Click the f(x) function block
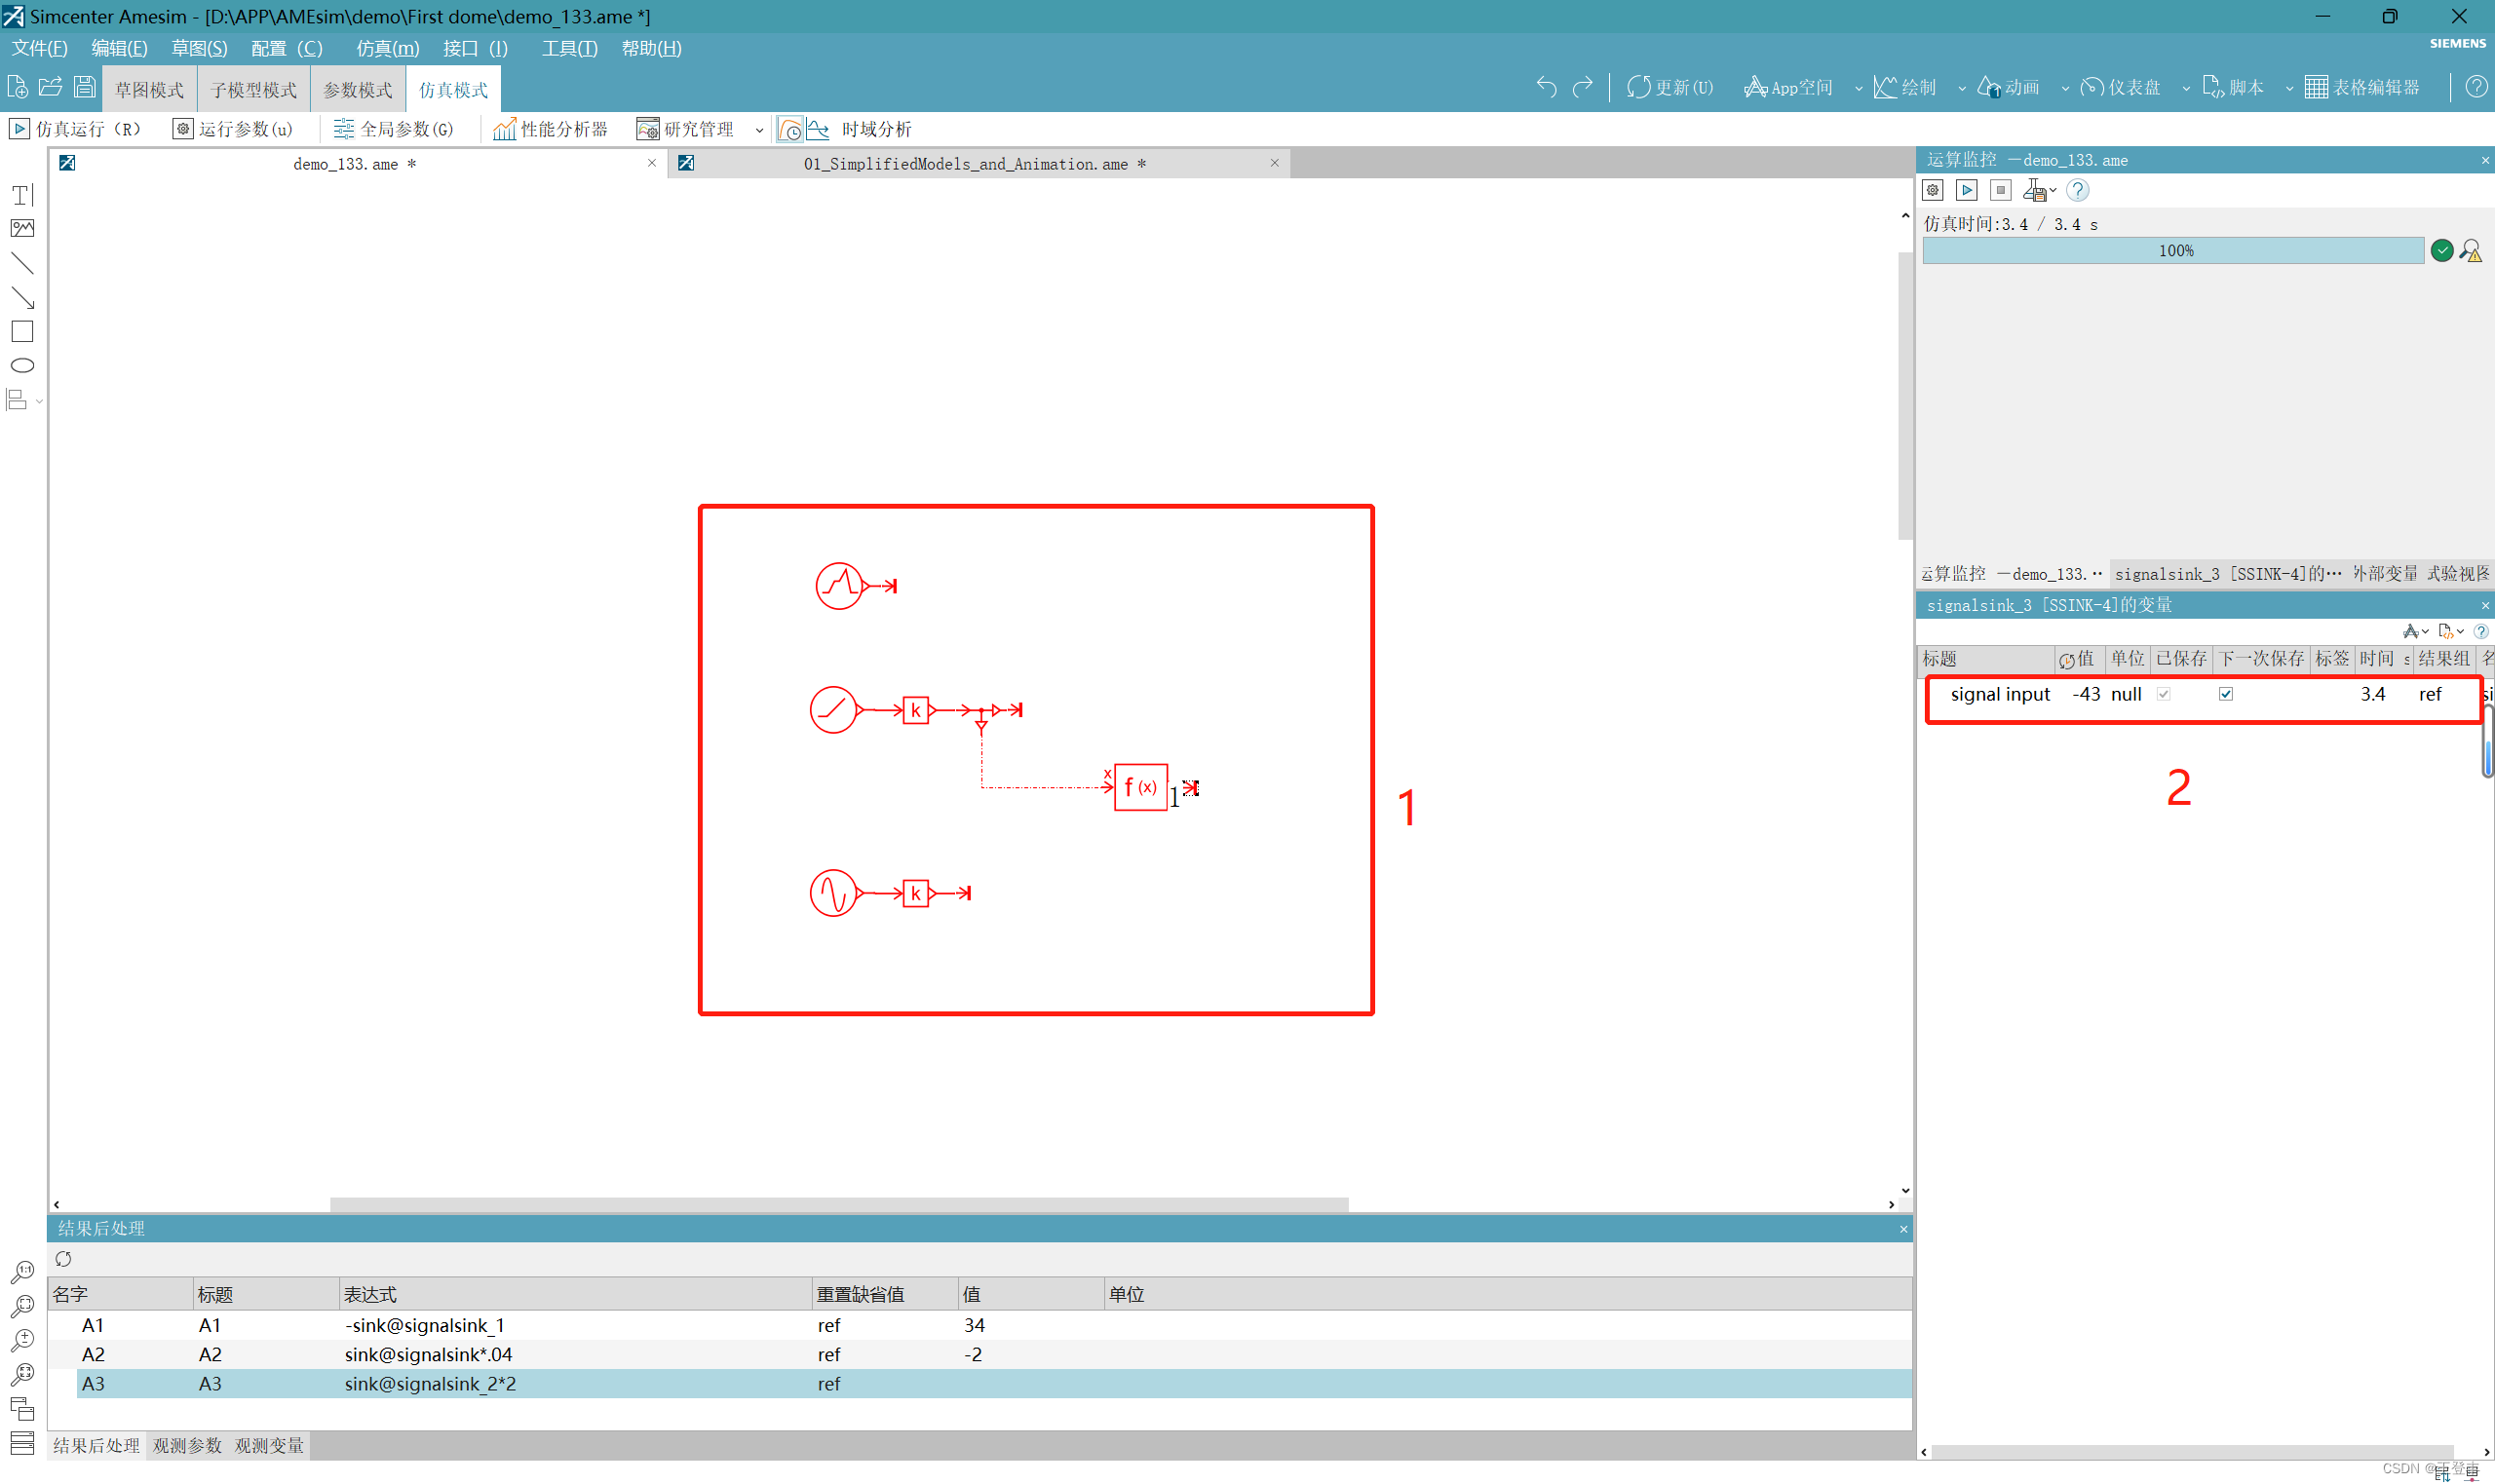This screenshot has width=2495, height=1484. 1140,788
